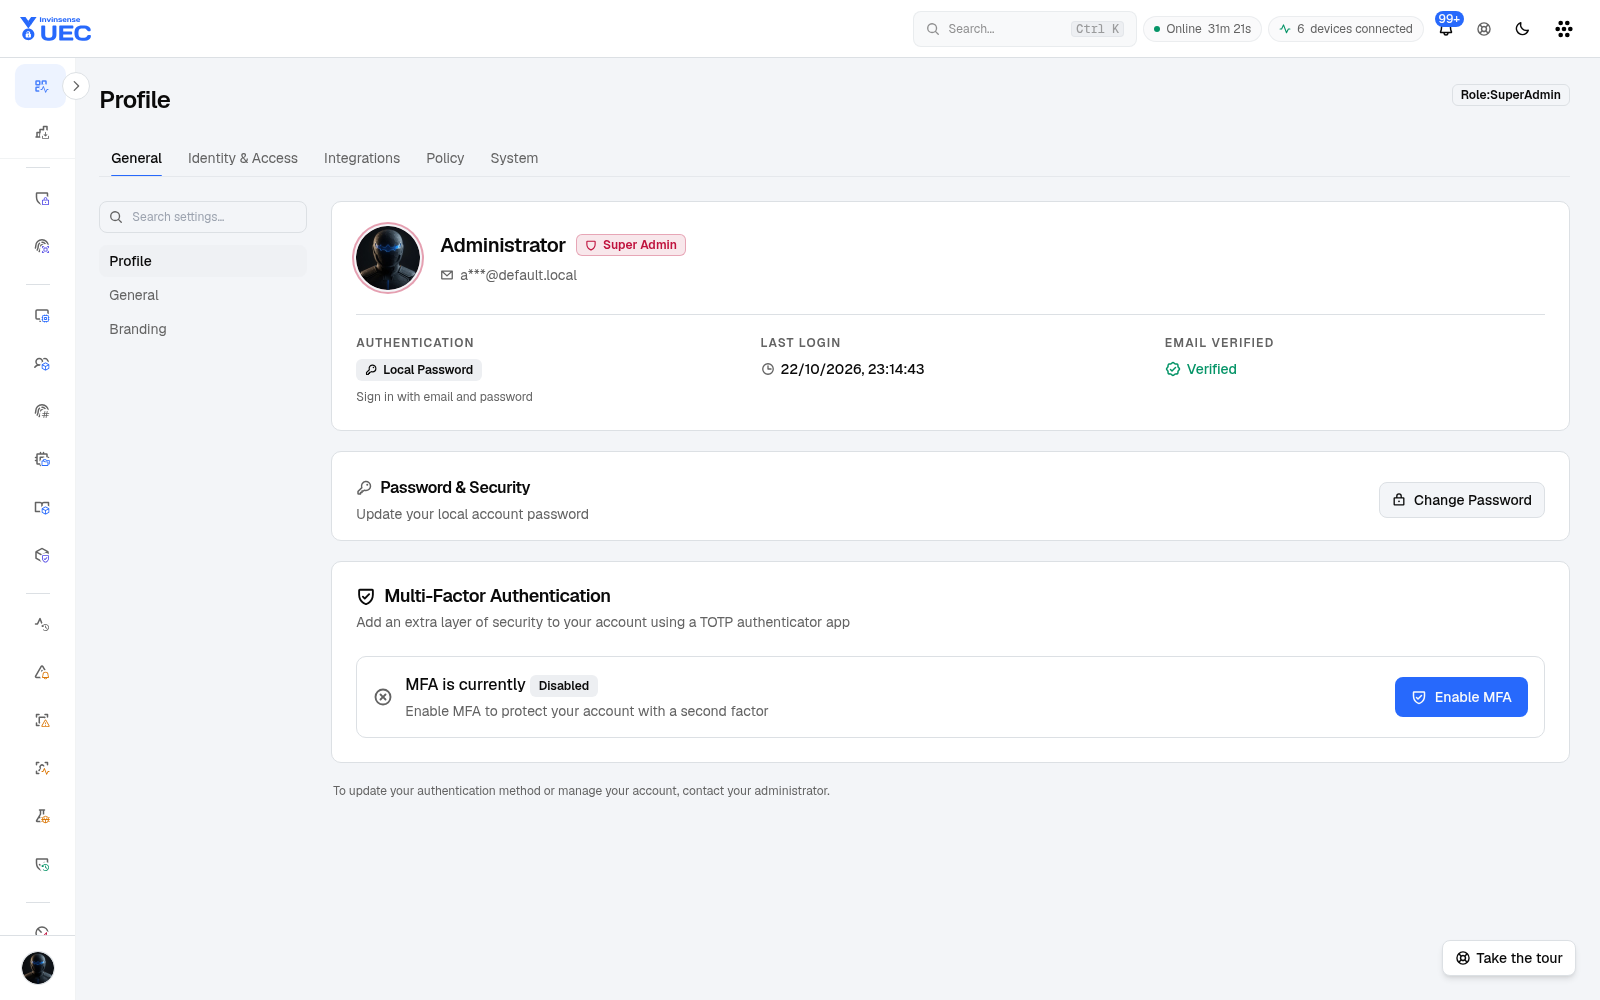Click the Role:SuperAdmin badge
This screenshot has width=1600, height=1000.
click(x=1510, y=95)
